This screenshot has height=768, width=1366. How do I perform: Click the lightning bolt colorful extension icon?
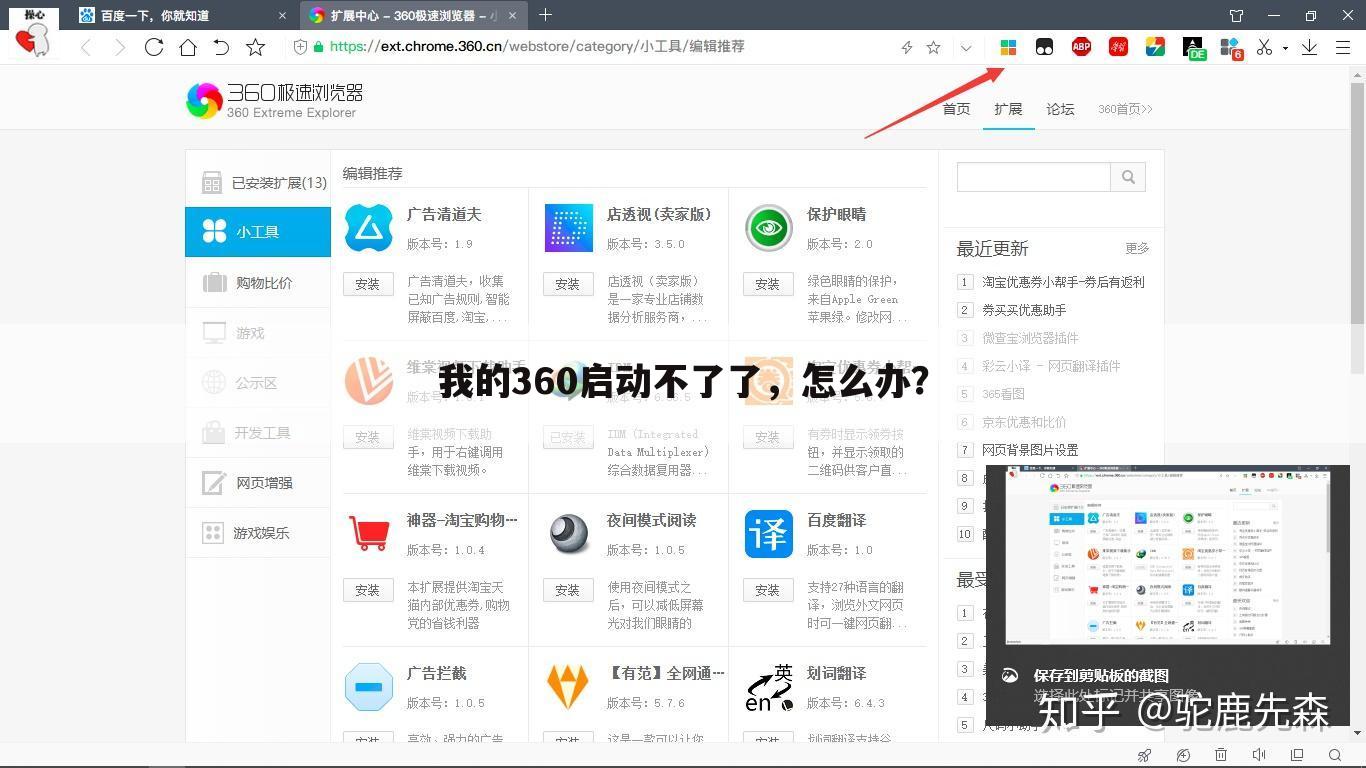1155,47
